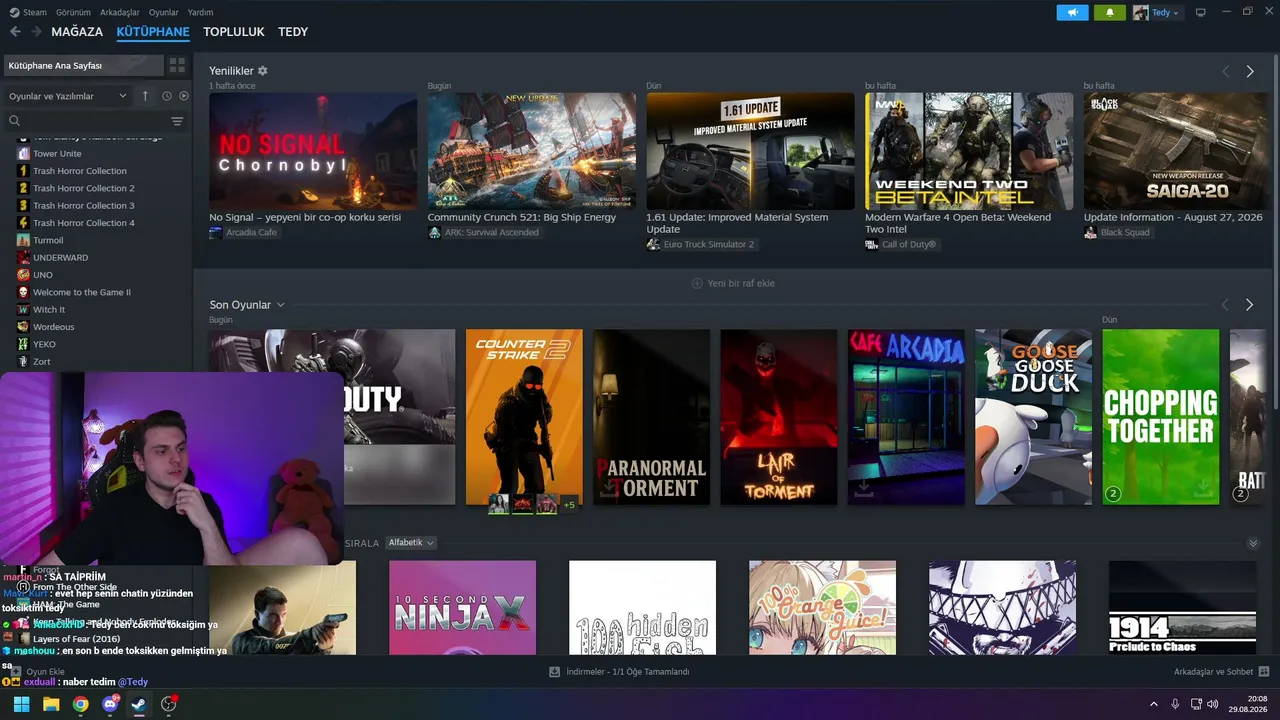Open the TEDY profile tab

coord(293,32)
